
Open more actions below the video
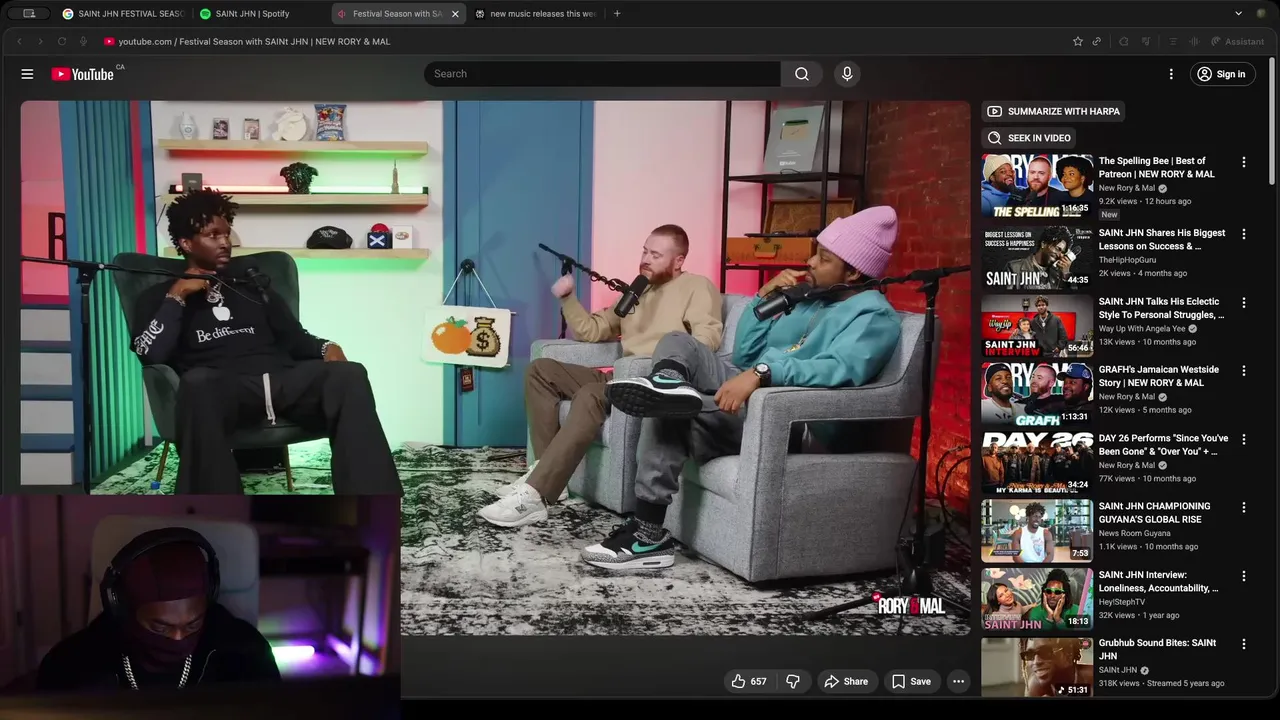coord(958,681)
